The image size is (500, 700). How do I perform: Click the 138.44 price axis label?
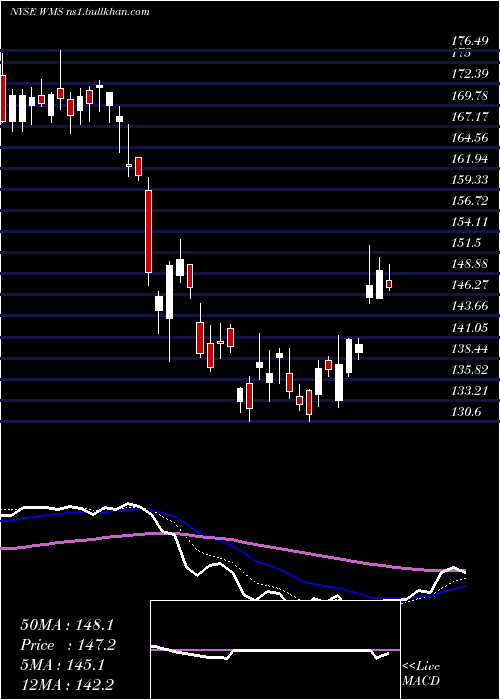click(470, 349)
